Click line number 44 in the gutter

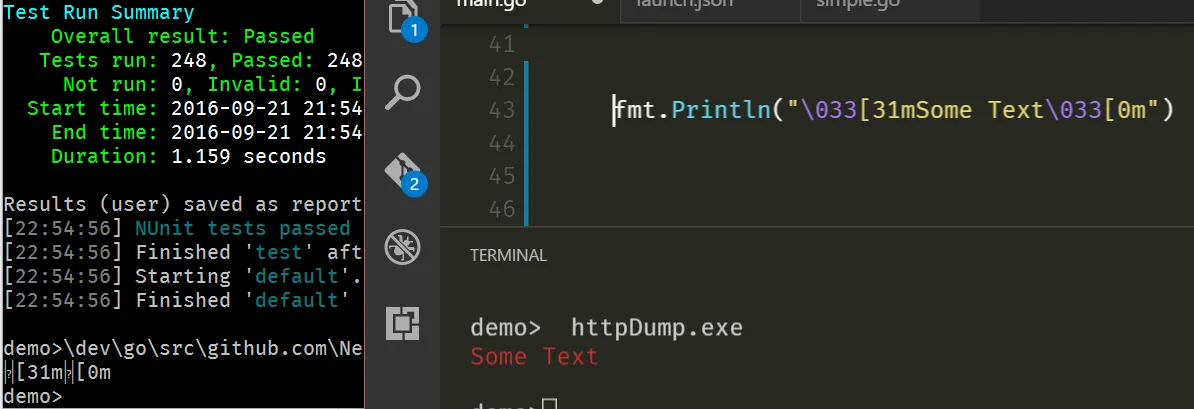coord(501,143)
